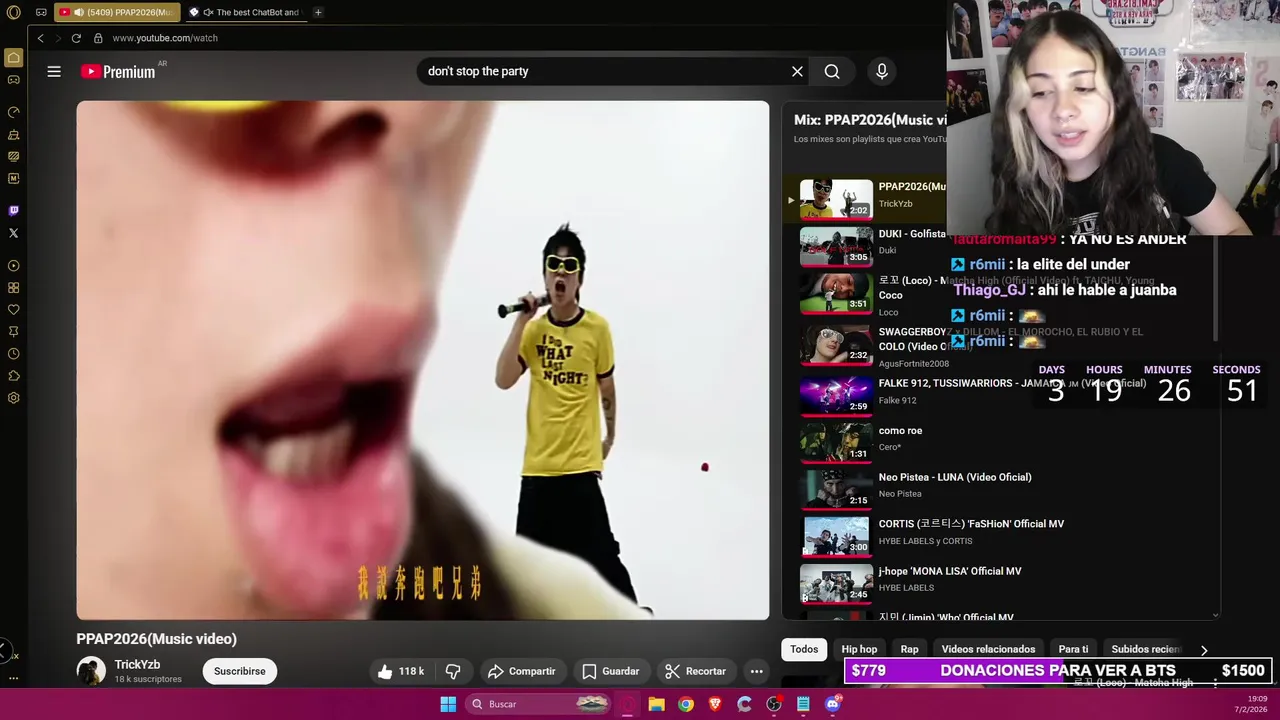Clip the video with Recortar

pos(696,671)
